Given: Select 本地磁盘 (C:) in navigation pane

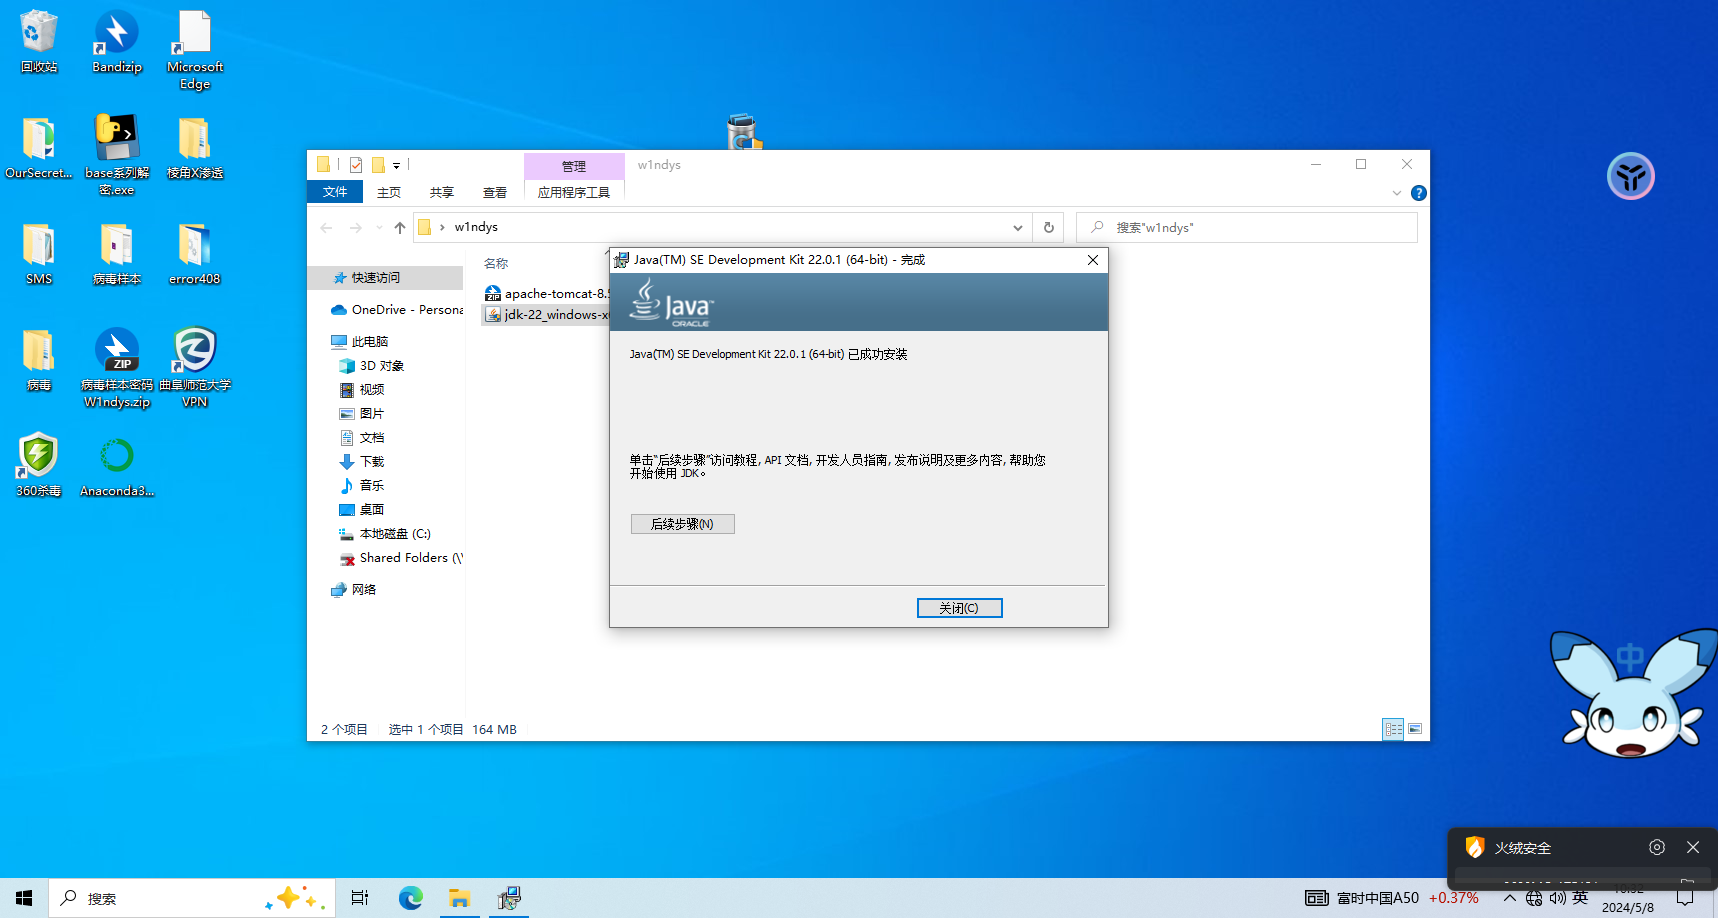Looking at the screenshot, I should [x=394, y=534].
